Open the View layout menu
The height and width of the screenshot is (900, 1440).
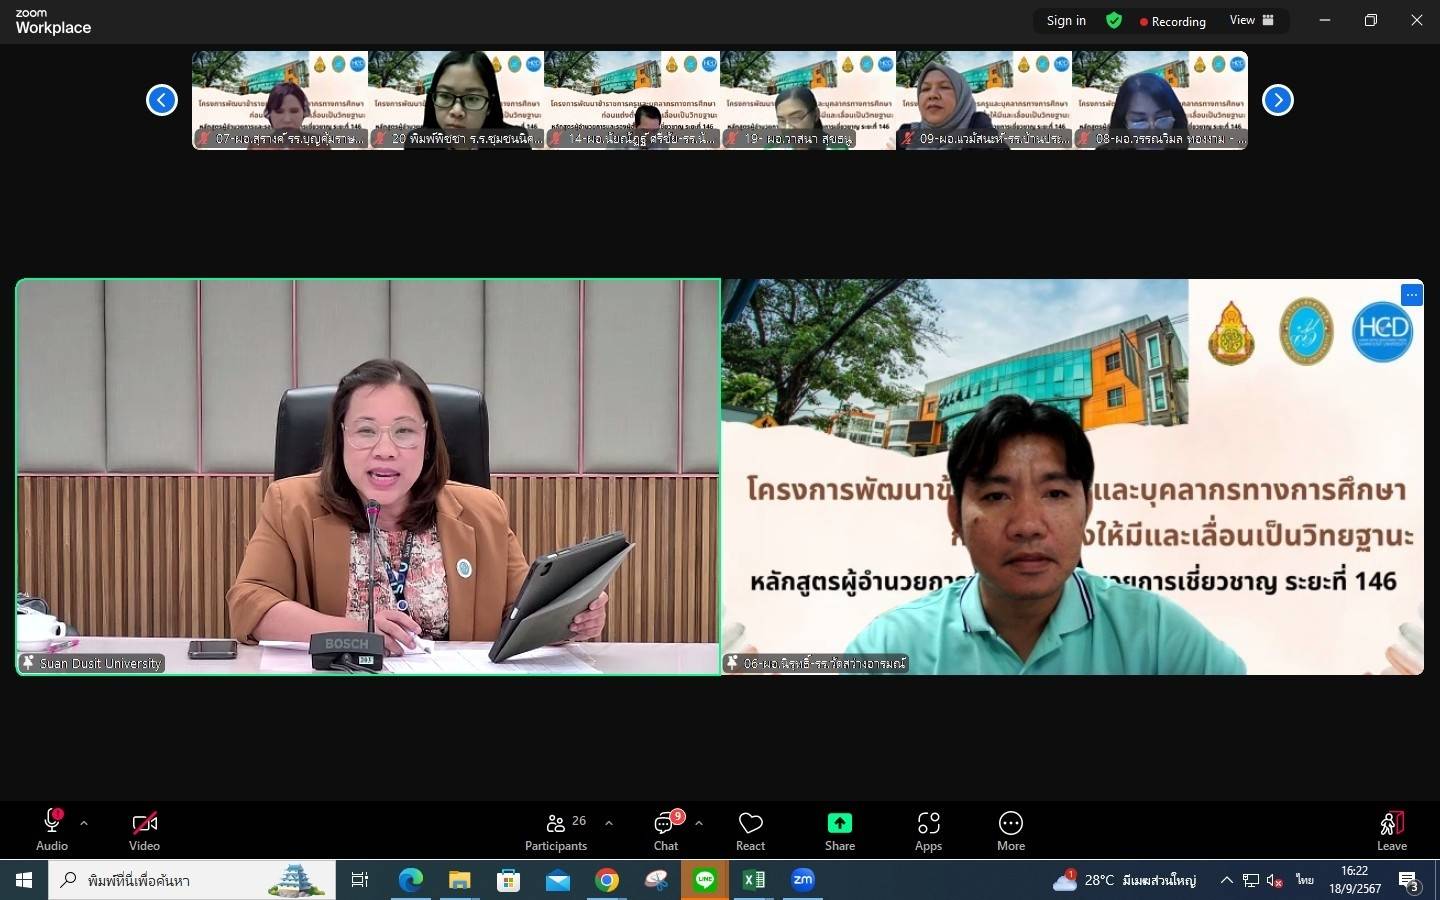(x=1251, y=21)
